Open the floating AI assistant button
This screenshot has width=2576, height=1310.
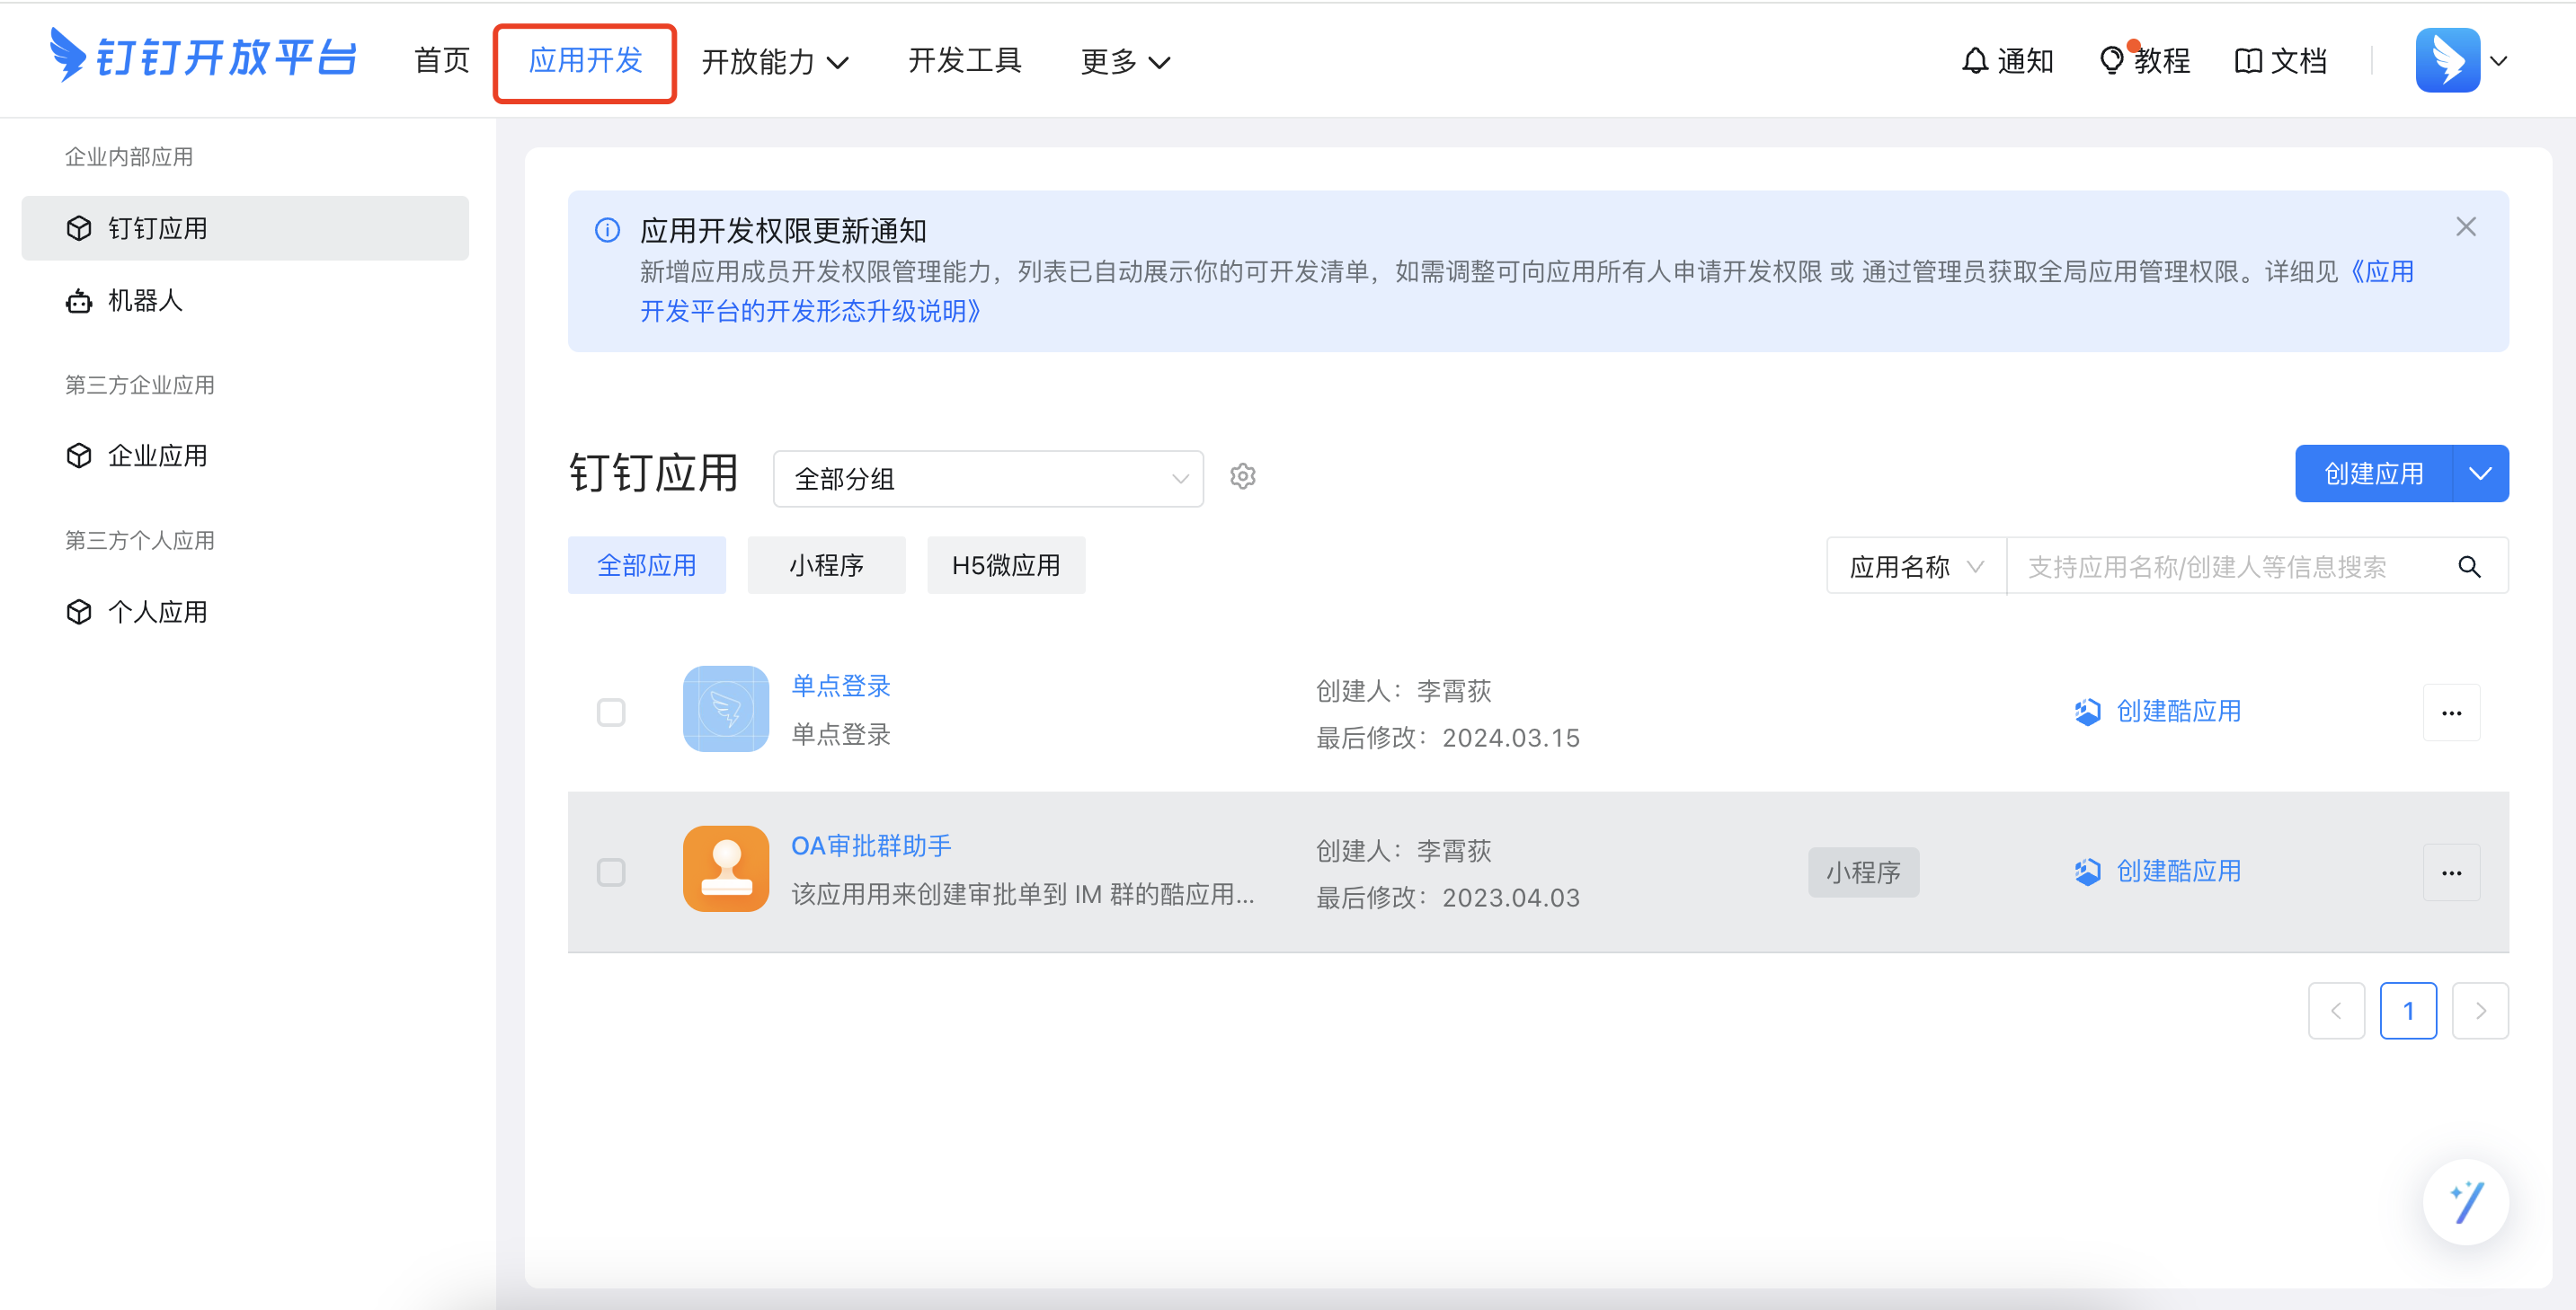tap(2465, 1202)
